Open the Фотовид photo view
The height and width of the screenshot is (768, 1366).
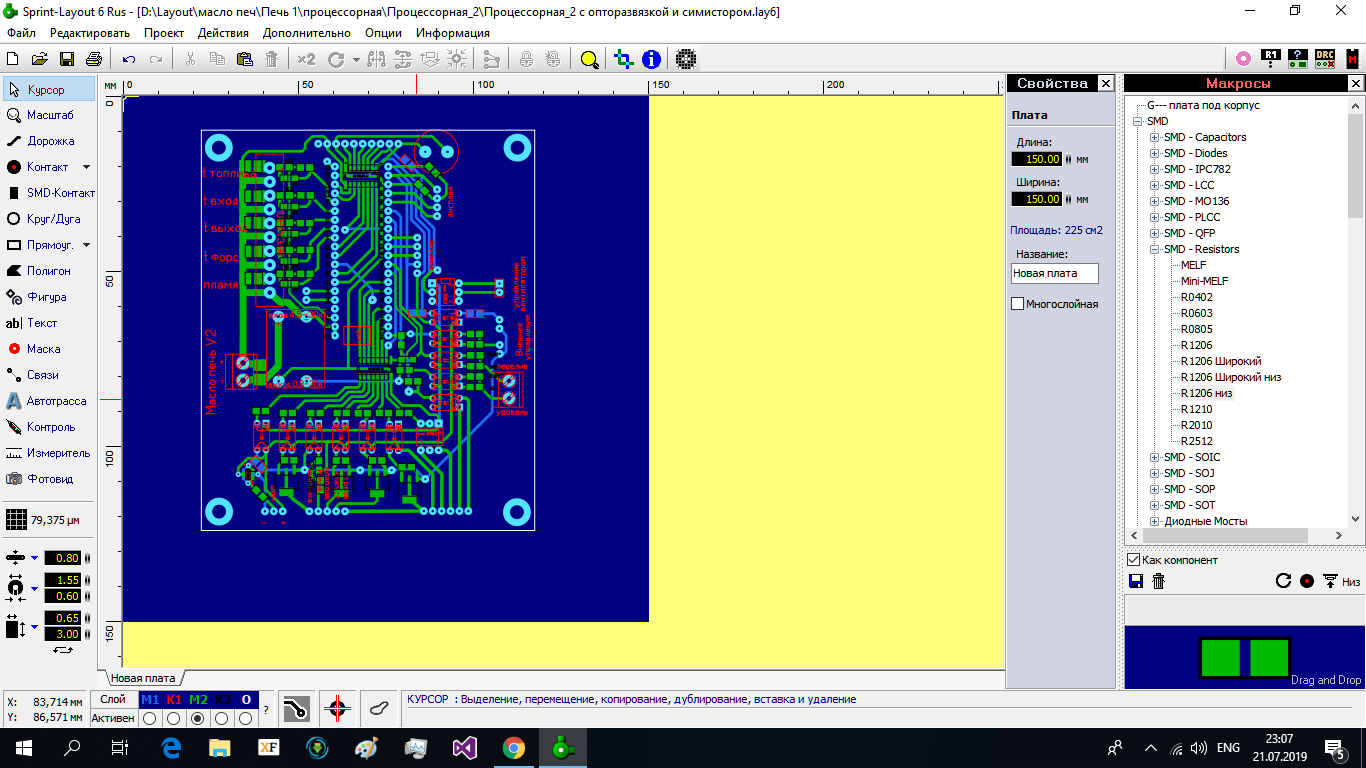coord(49,479)
